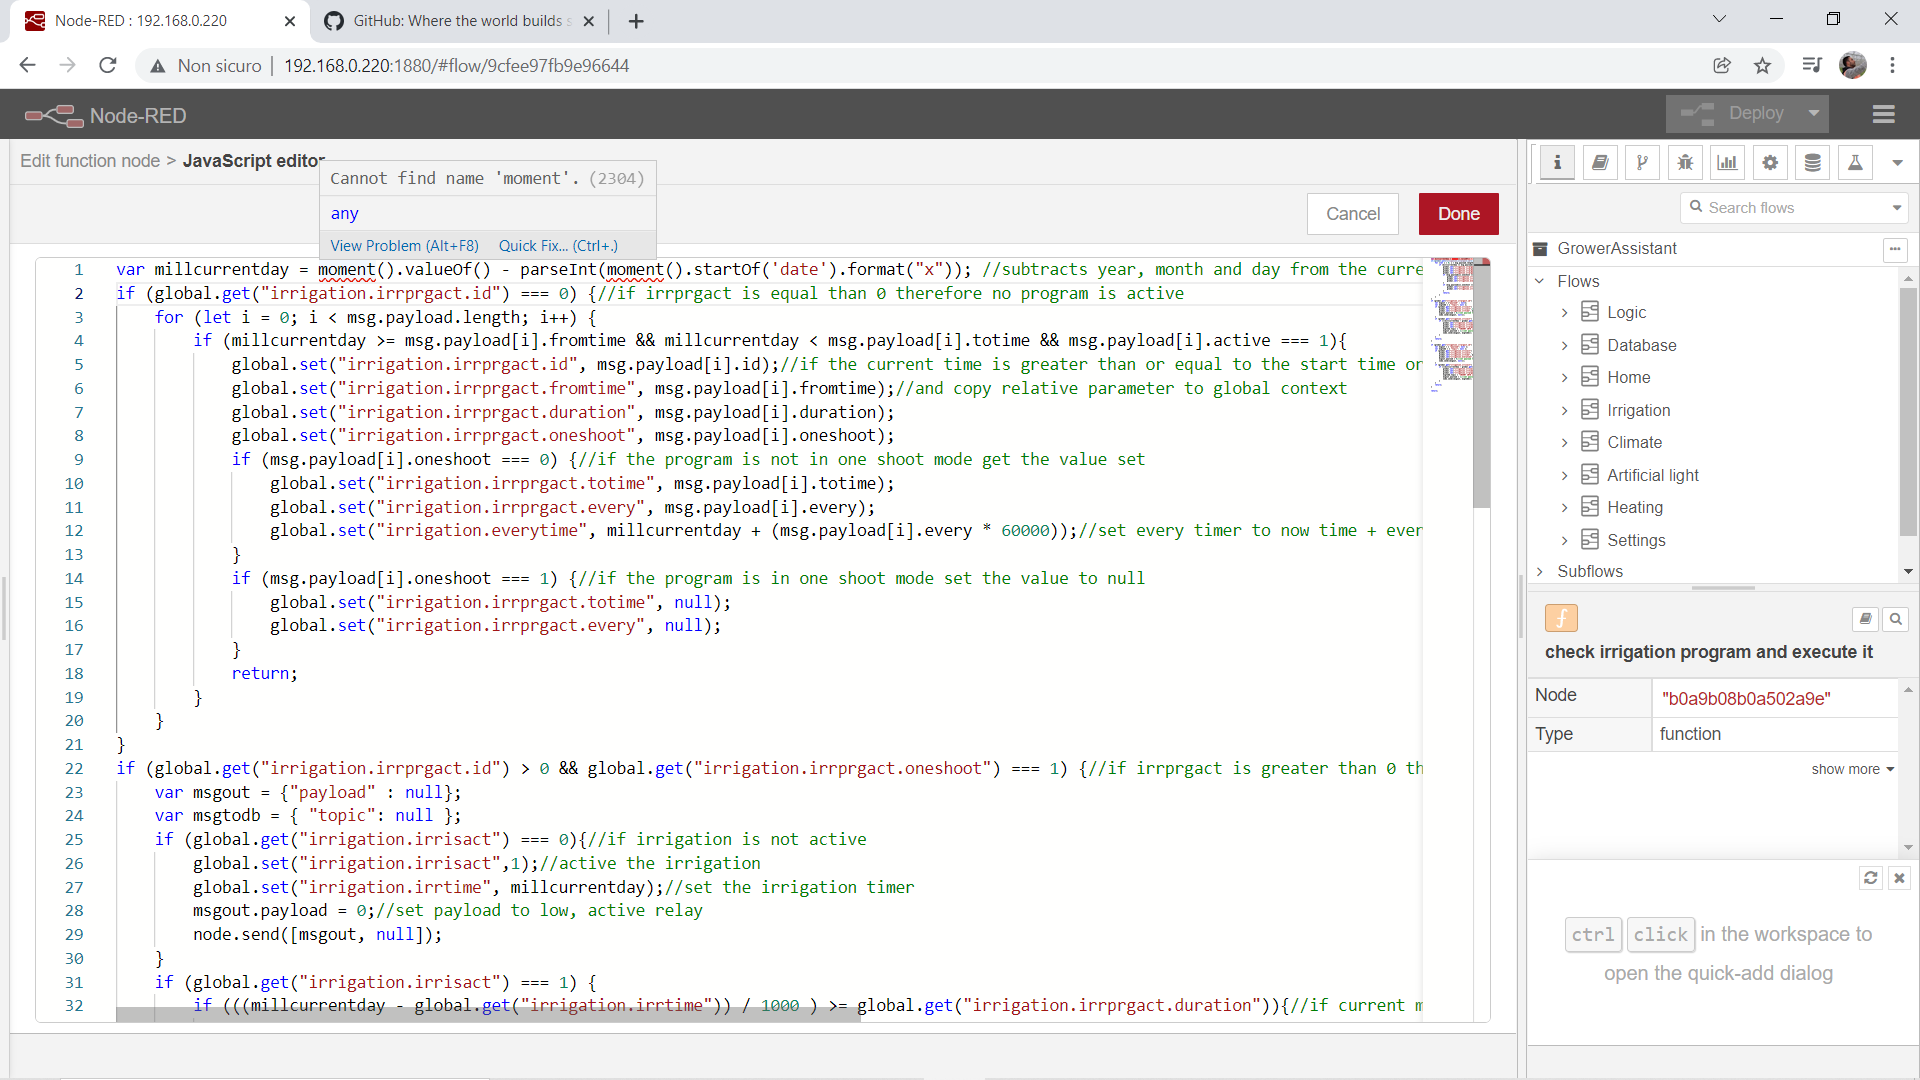Expand the Database flow
Screen dimensions: 1920x1080
pos(1564,346)
